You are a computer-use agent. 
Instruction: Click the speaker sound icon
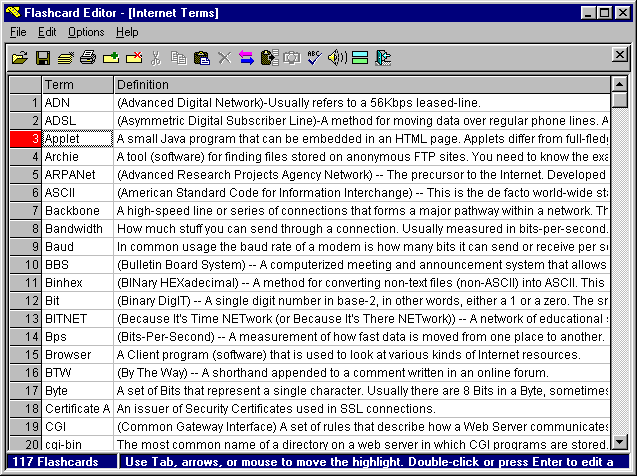click(x=337, y=58)
